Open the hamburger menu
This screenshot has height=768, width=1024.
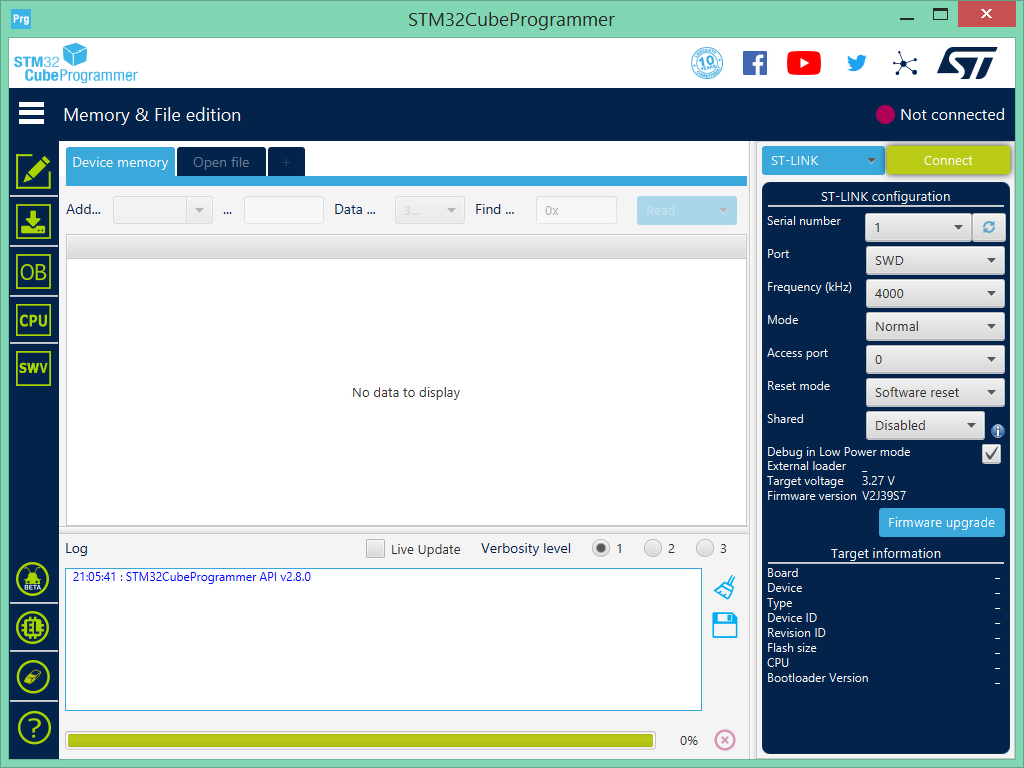(31, 114)
